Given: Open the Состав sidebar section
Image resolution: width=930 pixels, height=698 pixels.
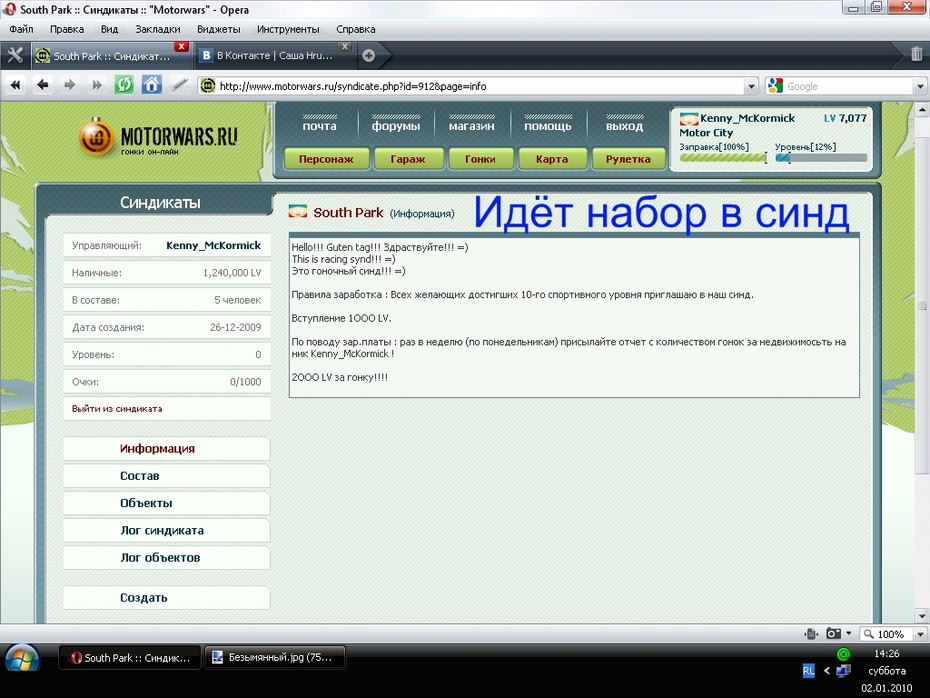Looking at the screenshot, I should 140,476.
